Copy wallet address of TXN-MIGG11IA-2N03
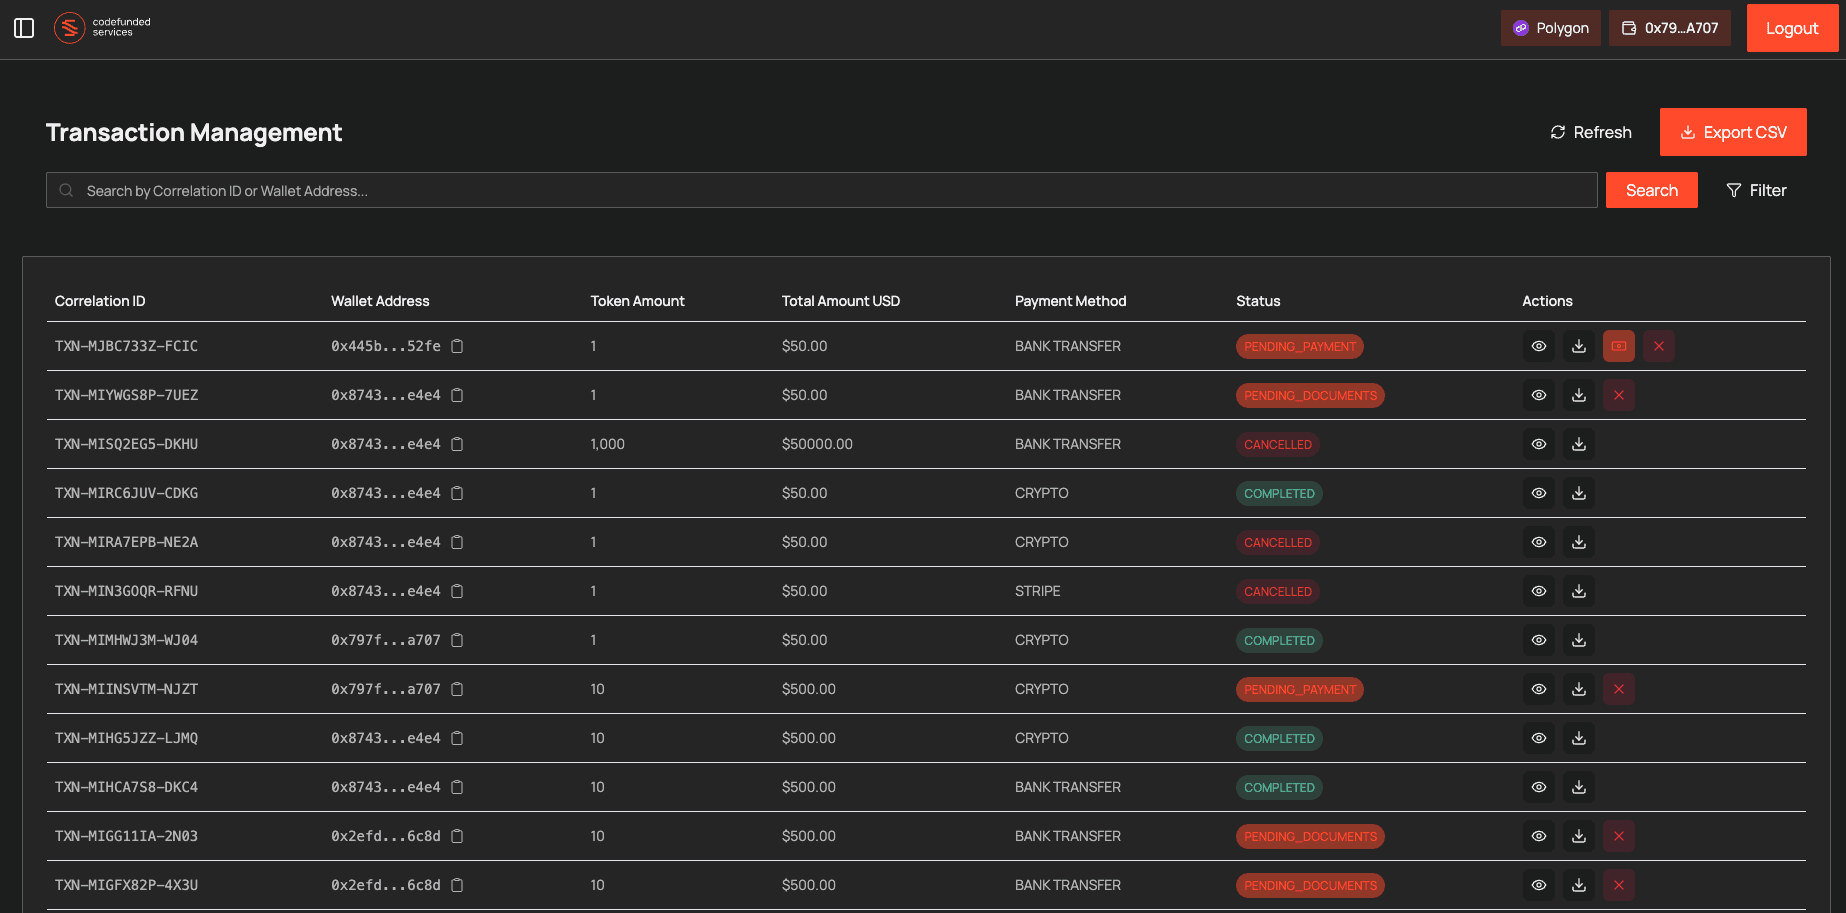1846x913 pixels. point(457,836)
